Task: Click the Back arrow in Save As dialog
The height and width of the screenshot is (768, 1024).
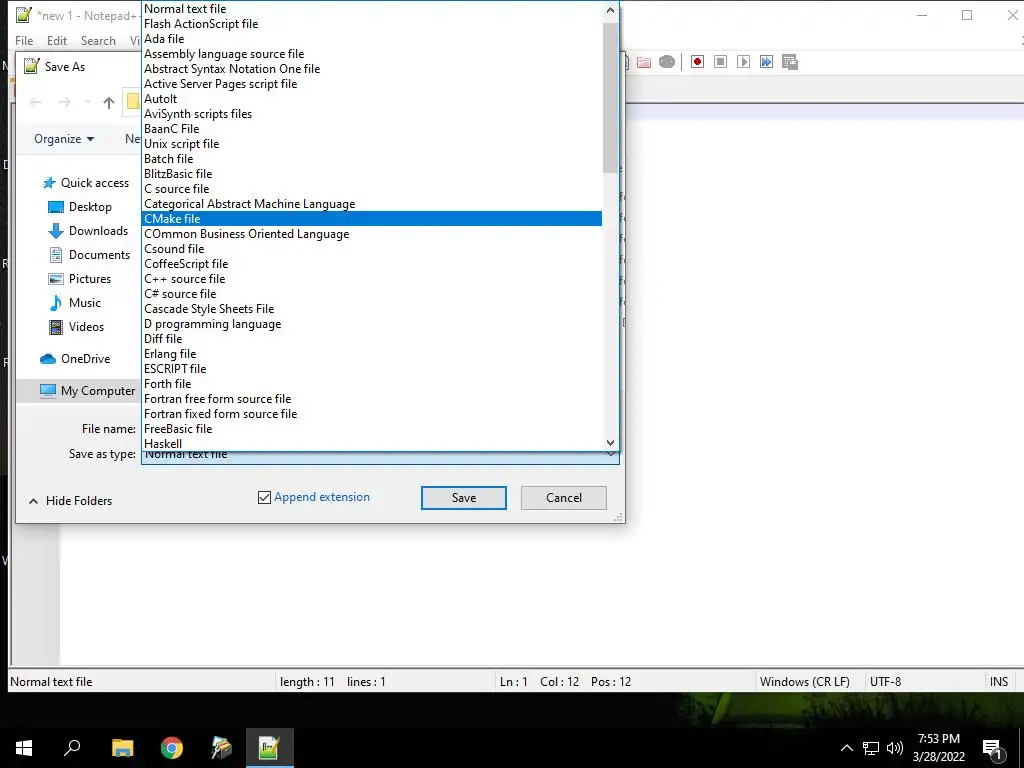Action: [x=36, y=102]
